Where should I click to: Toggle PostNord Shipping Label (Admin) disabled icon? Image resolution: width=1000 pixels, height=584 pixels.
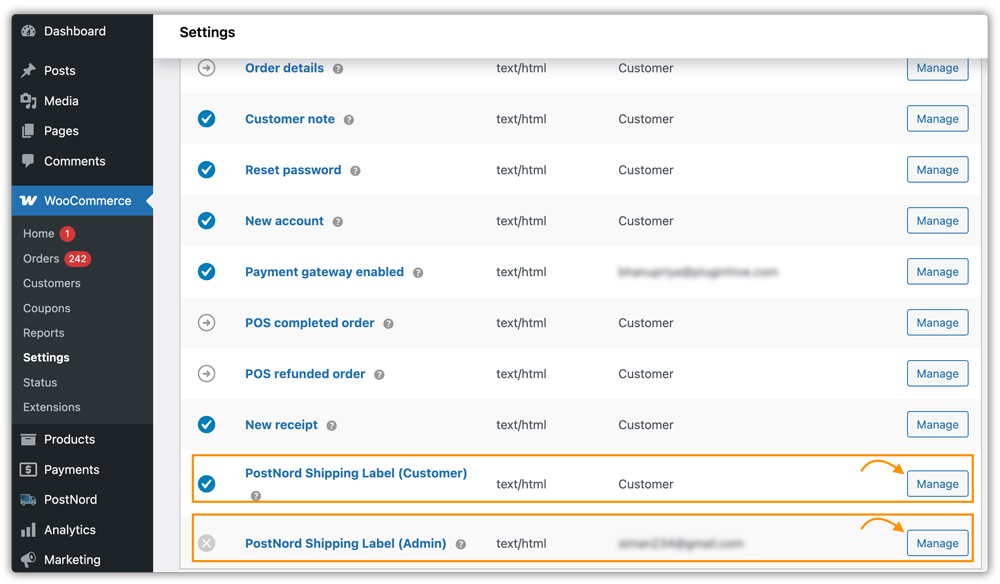coord(206,543)
